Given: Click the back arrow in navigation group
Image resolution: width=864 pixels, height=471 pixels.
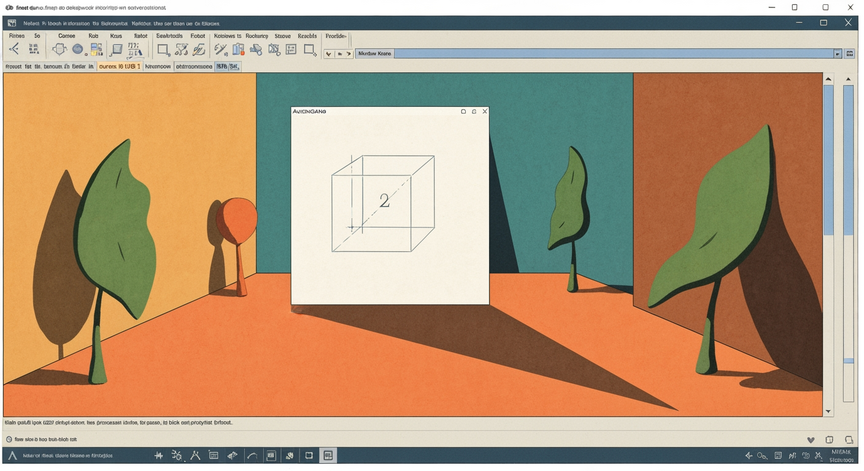Looking at the screenshot, I should coord(340,54).
